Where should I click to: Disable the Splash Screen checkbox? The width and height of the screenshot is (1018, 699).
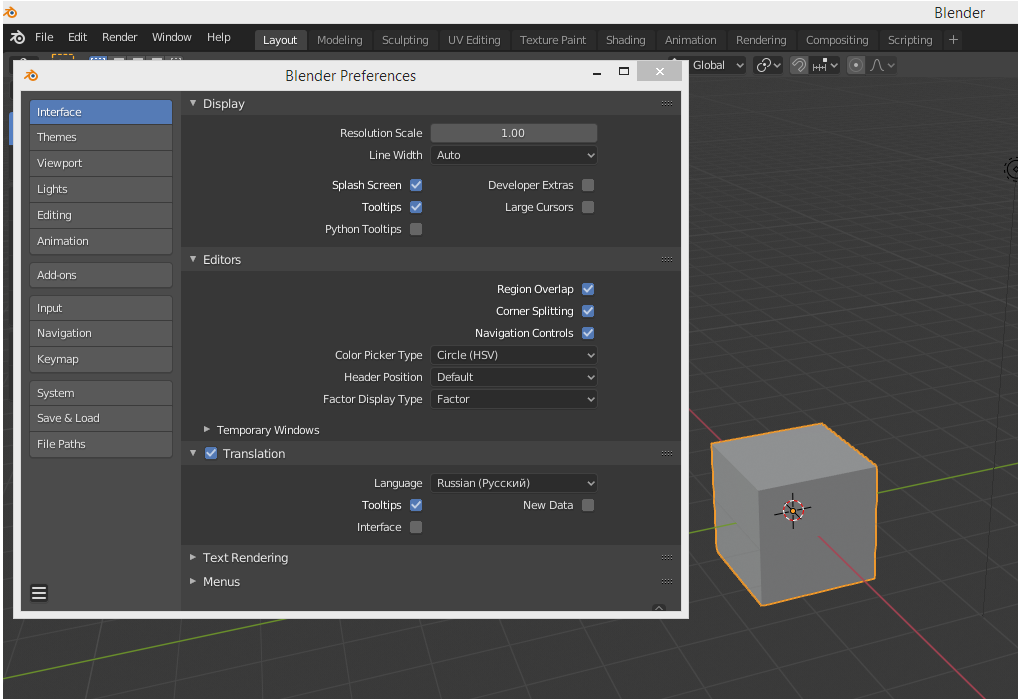point(416,185)
